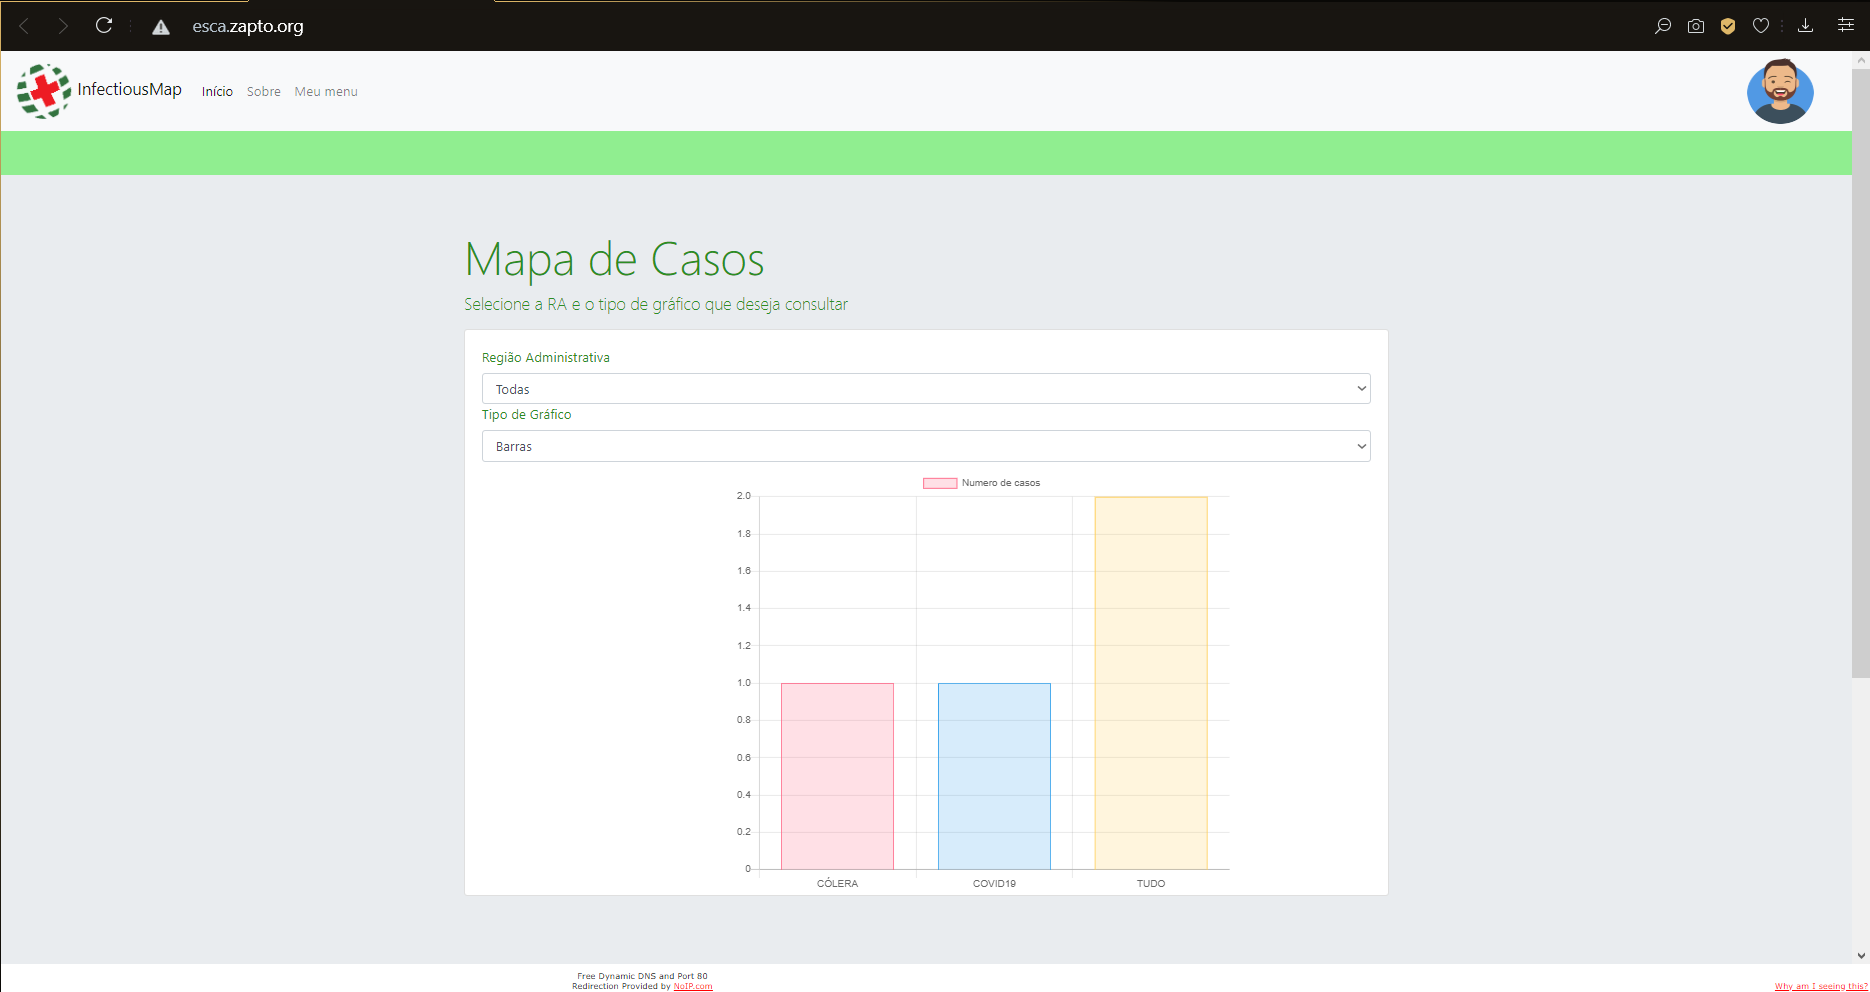The image size is (1870, 992).
Task: Click the InfectiousMap brand name
Action: coord(130,90)
